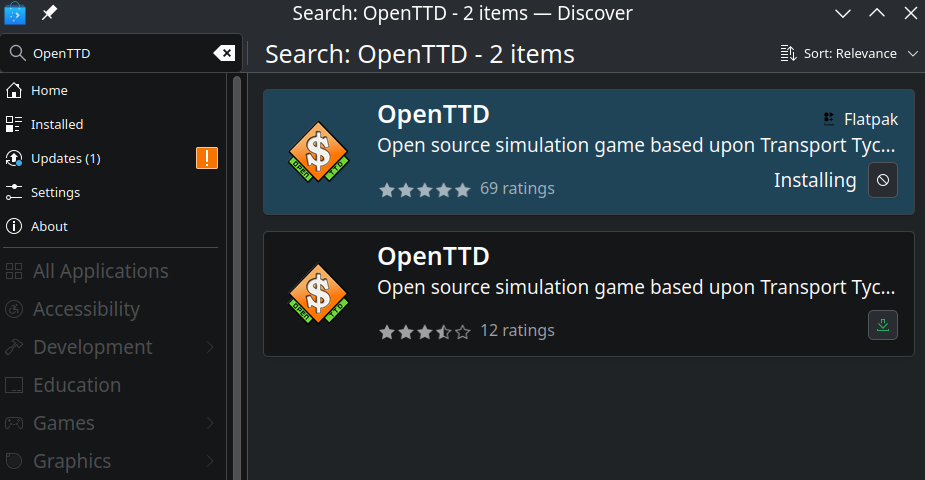This screenshot has height=480, width=925.
Task: Click the search magnifier icon
Action: click(18, 53)
